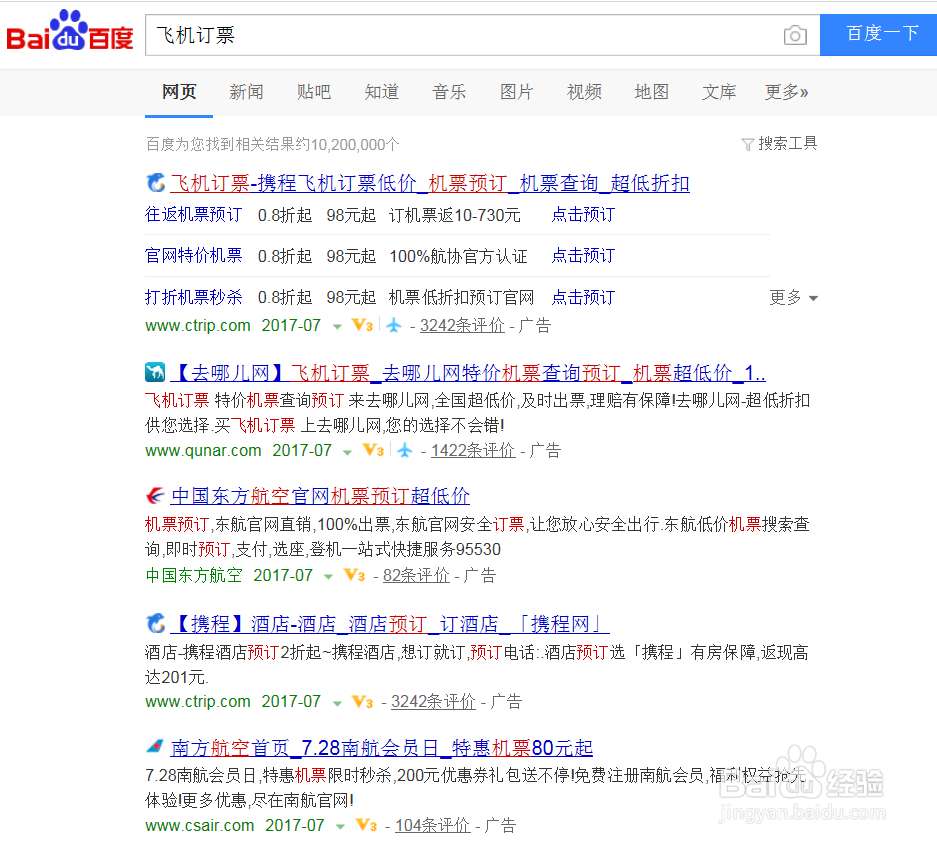Click 点击预订 in 打折机票秒杀 row

pos(583,297)
